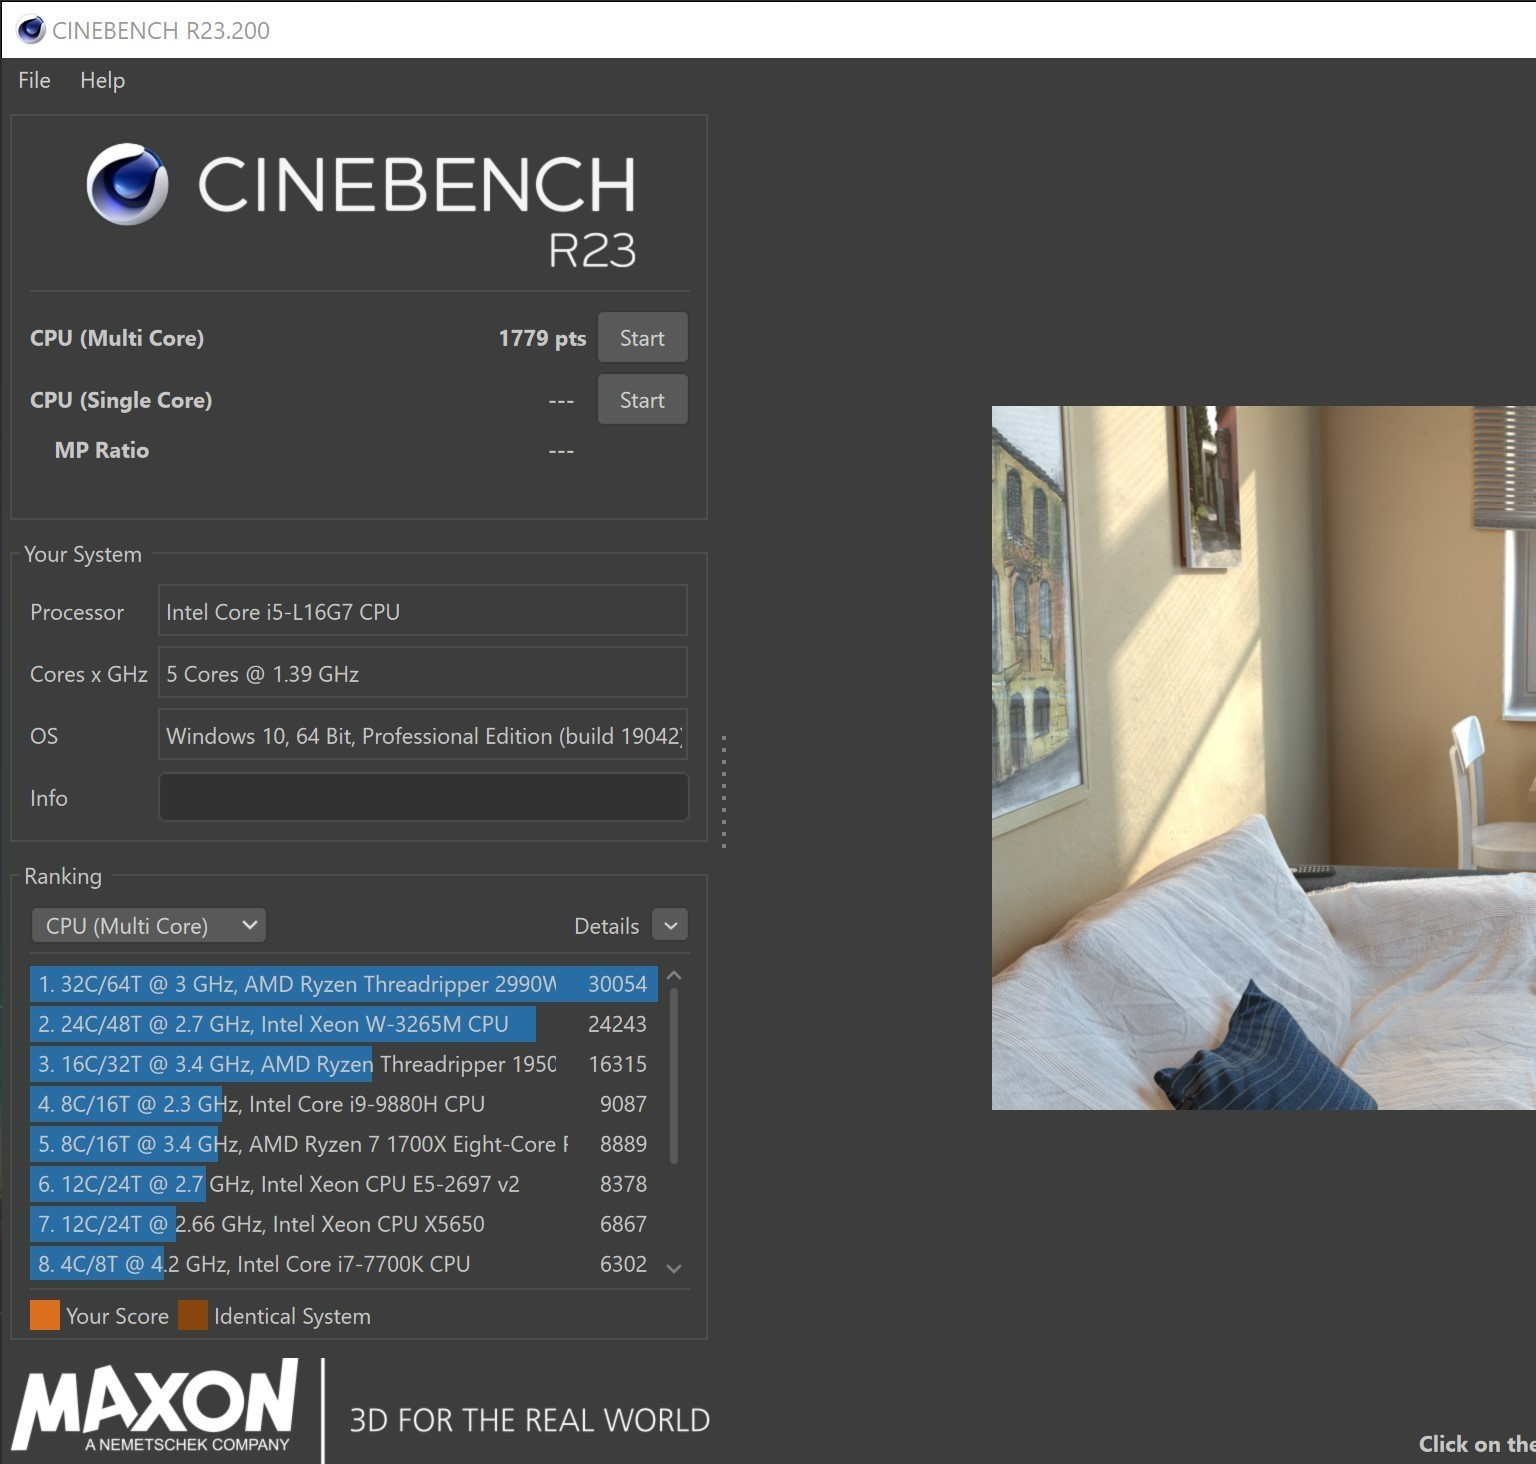This screenshot has width=1536, height=1464.
Task: Click the Cinebench sphere logo in the header
Action: coord(127,185)
